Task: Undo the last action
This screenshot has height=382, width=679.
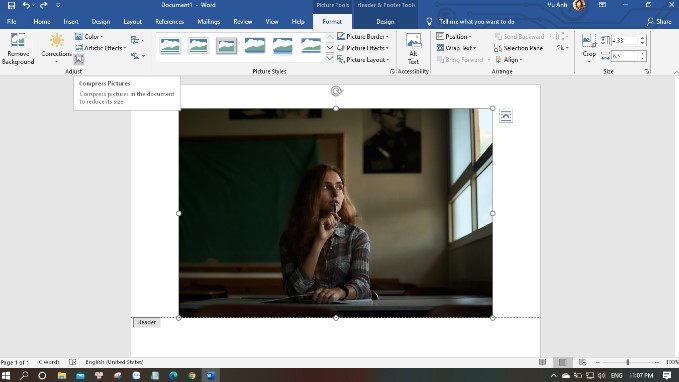Action: [26, 5]
